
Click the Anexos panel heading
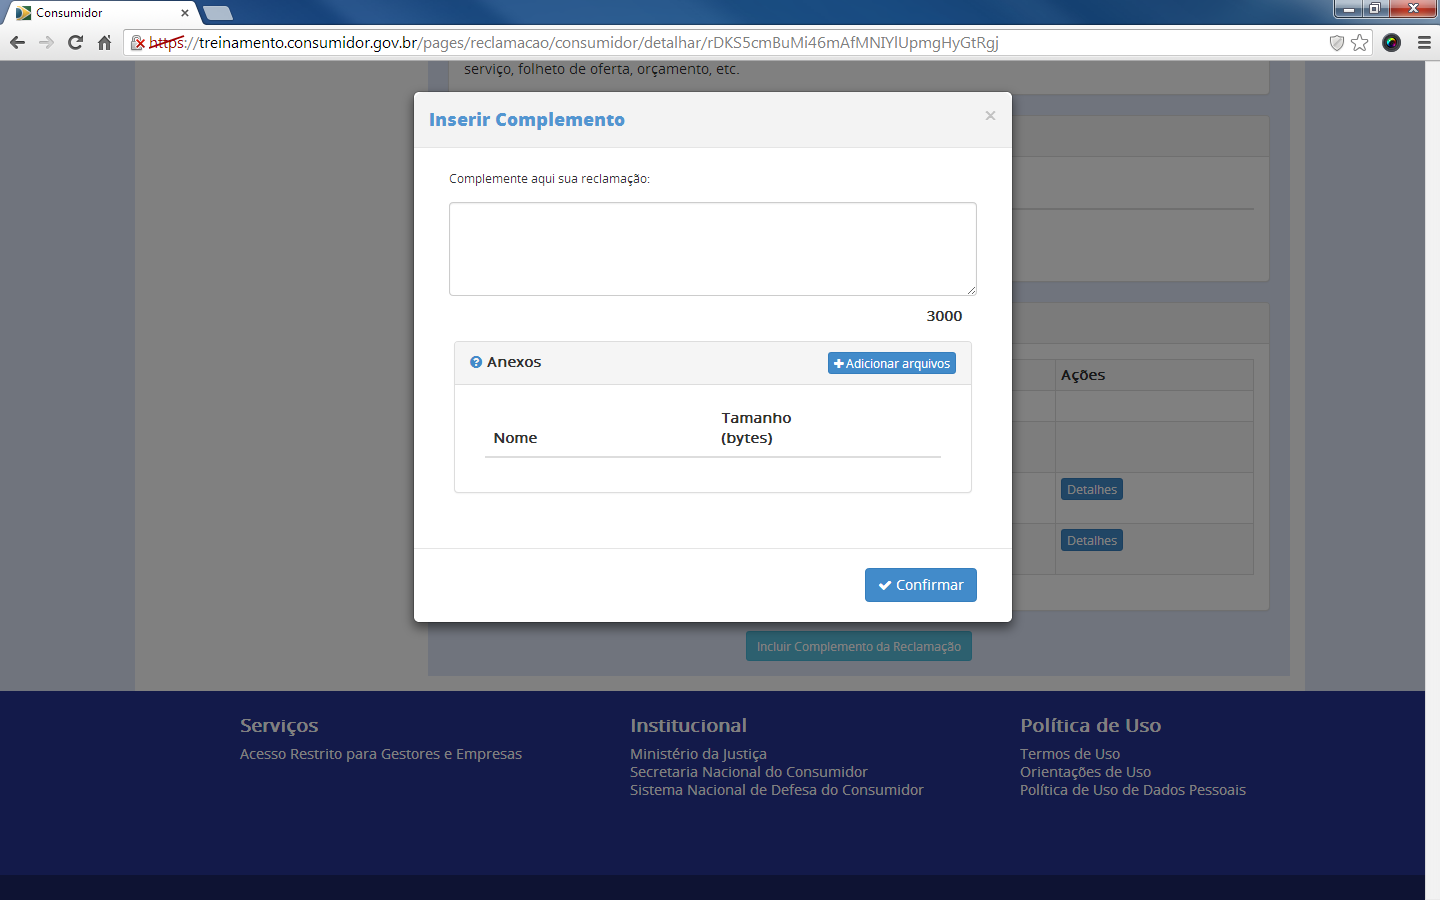pyautogui.click(x=514, y=362)
